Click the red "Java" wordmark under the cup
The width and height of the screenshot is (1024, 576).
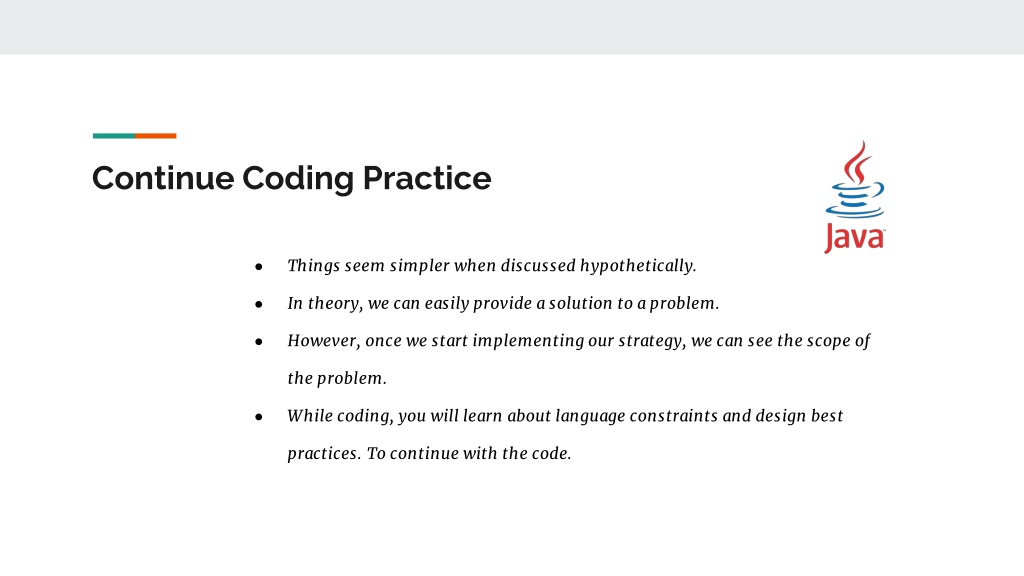pos(855,238)
